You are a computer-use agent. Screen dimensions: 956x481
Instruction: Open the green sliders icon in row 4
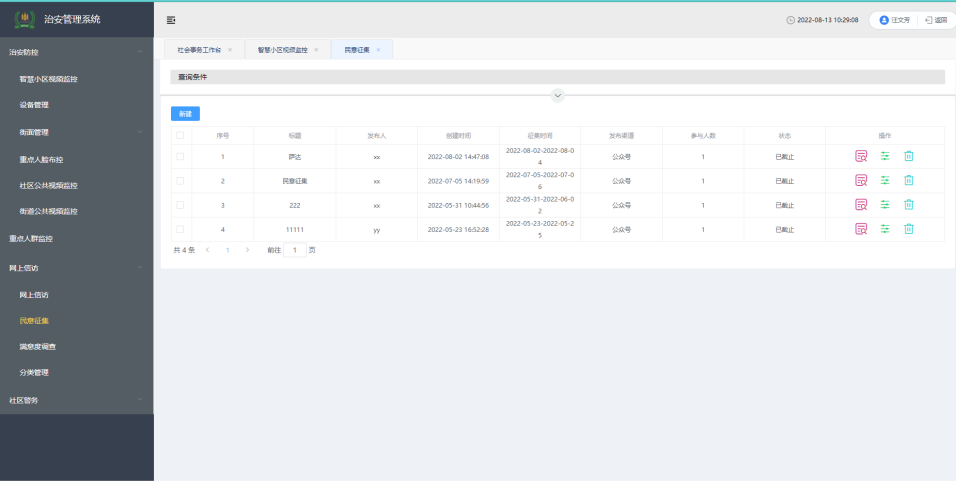click(x=885, y=229)
